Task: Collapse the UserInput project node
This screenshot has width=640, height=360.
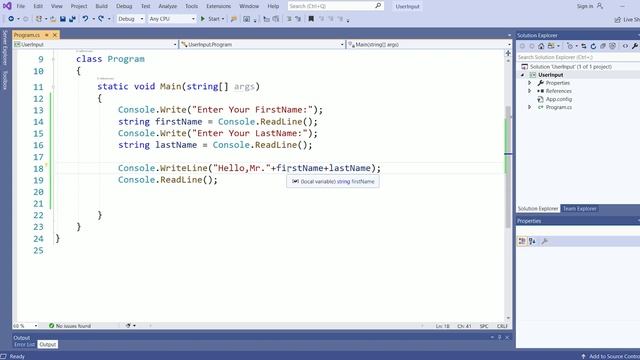Action: point(522,75)
